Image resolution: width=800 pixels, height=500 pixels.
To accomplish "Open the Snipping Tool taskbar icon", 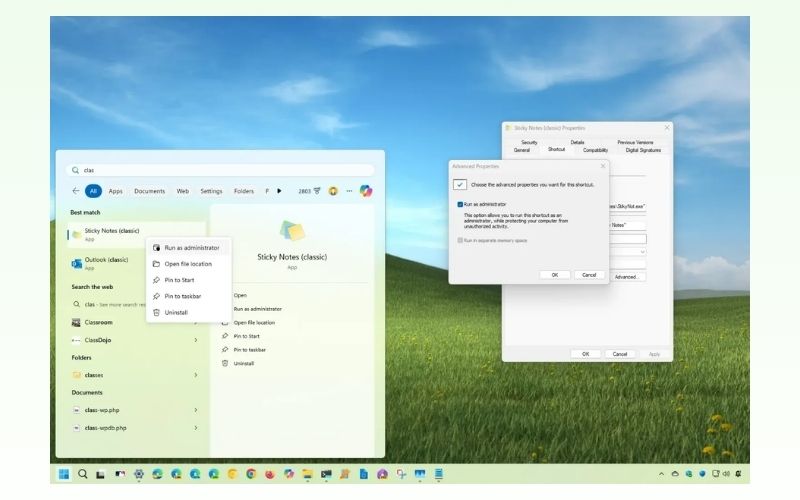I will pos(401,474).
